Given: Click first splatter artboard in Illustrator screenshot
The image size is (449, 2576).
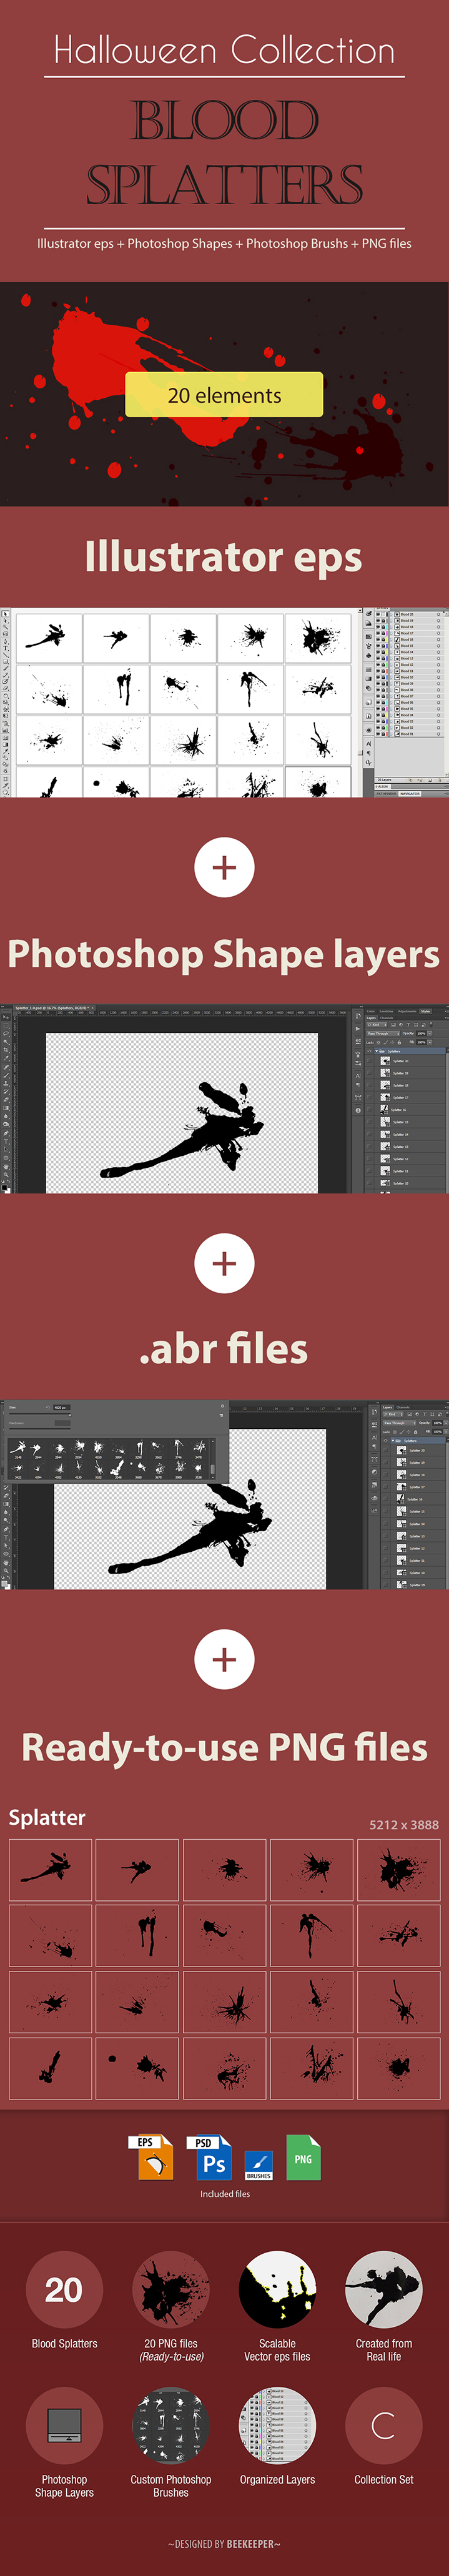Looking at the screenshot, I should [48, 636].
